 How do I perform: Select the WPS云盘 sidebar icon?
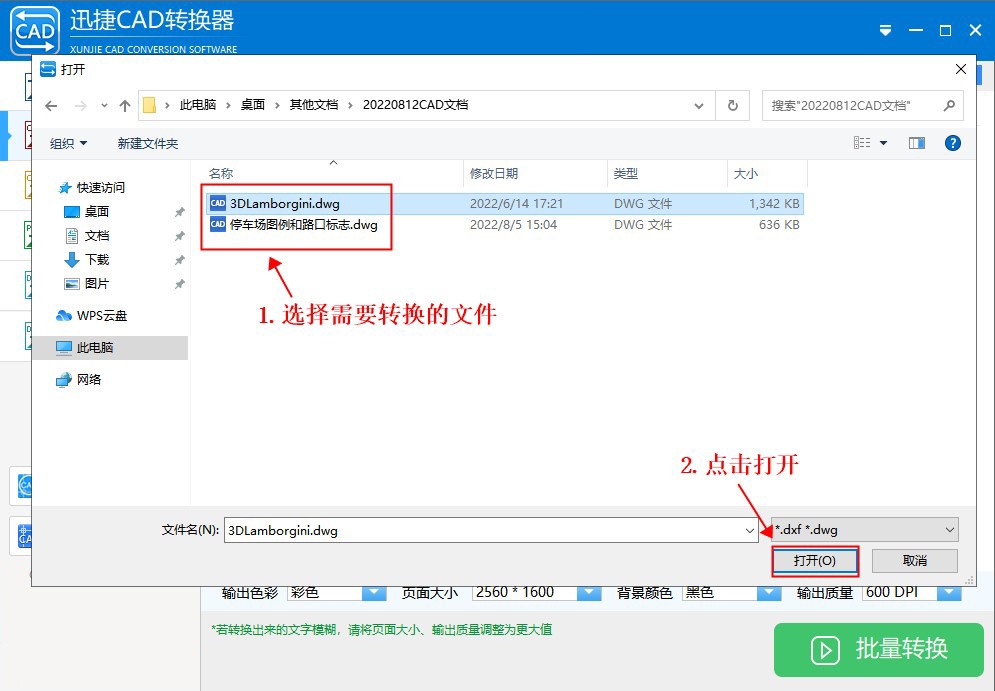62,315
